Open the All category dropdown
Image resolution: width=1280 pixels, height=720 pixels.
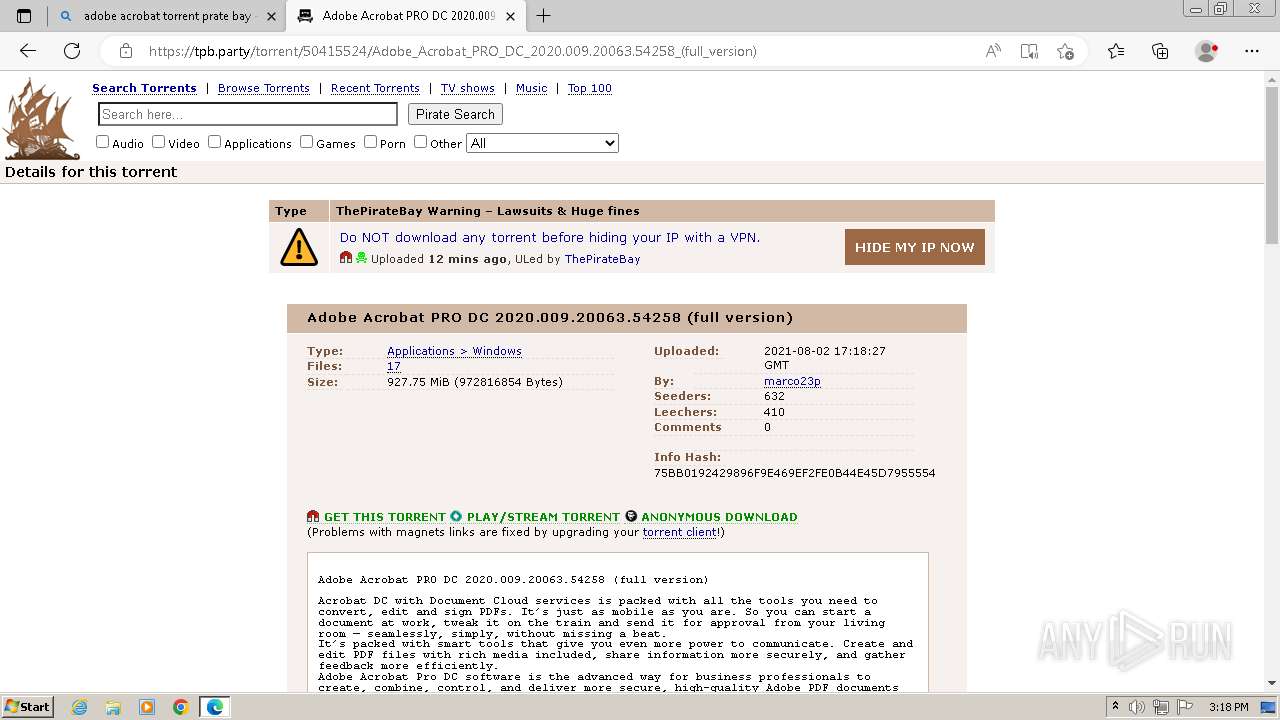coord(542,143)
